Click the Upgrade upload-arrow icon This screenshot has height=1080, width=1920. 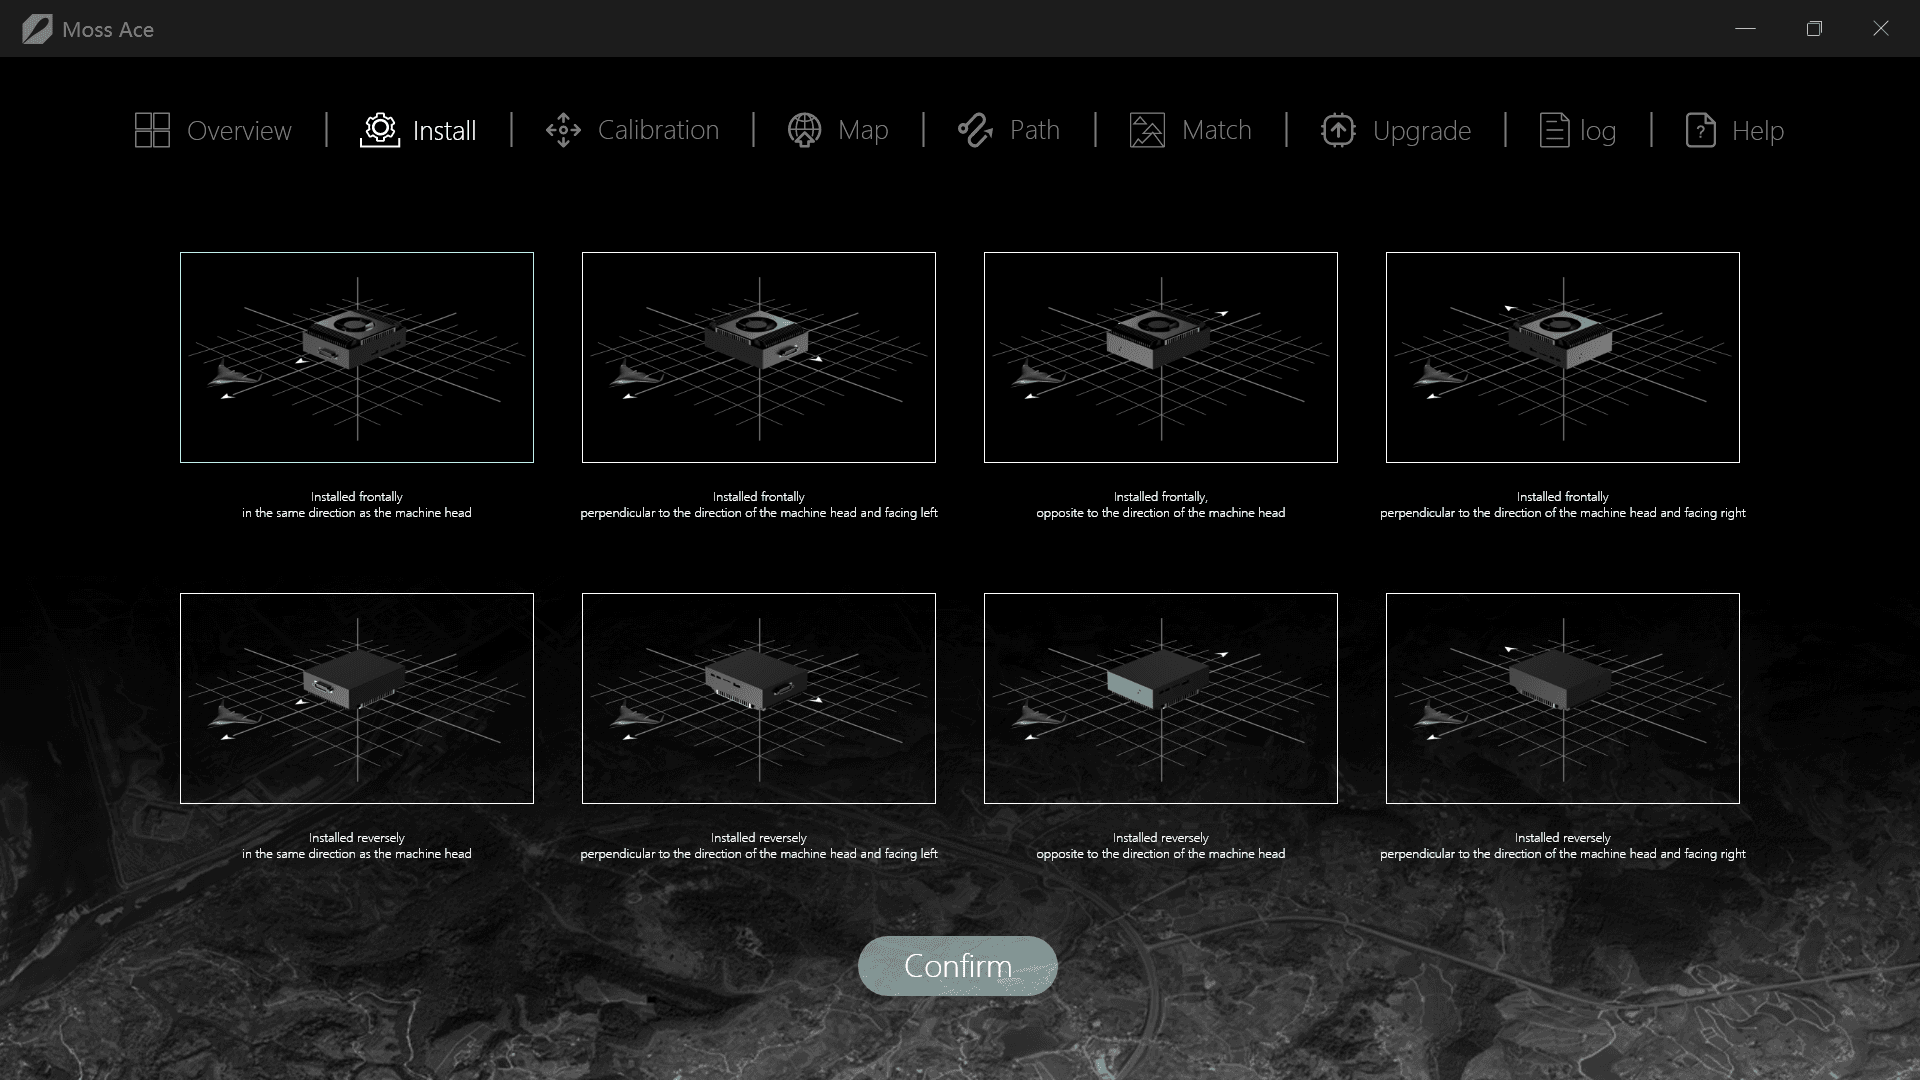[x=1338, y=130]
